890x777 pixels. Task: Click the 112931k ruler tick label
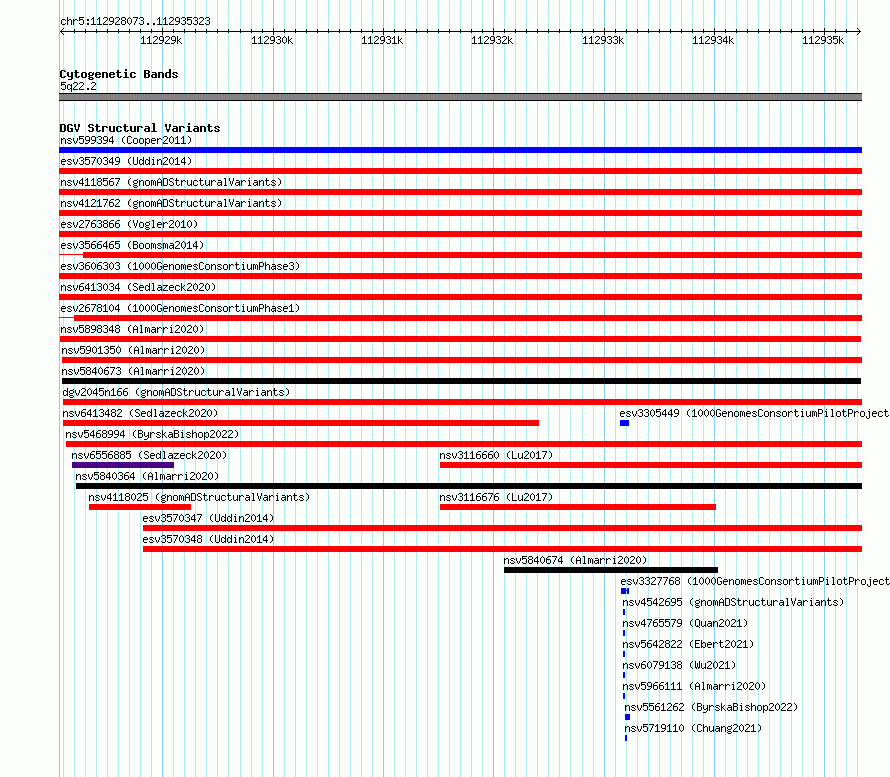click(382, 40)
